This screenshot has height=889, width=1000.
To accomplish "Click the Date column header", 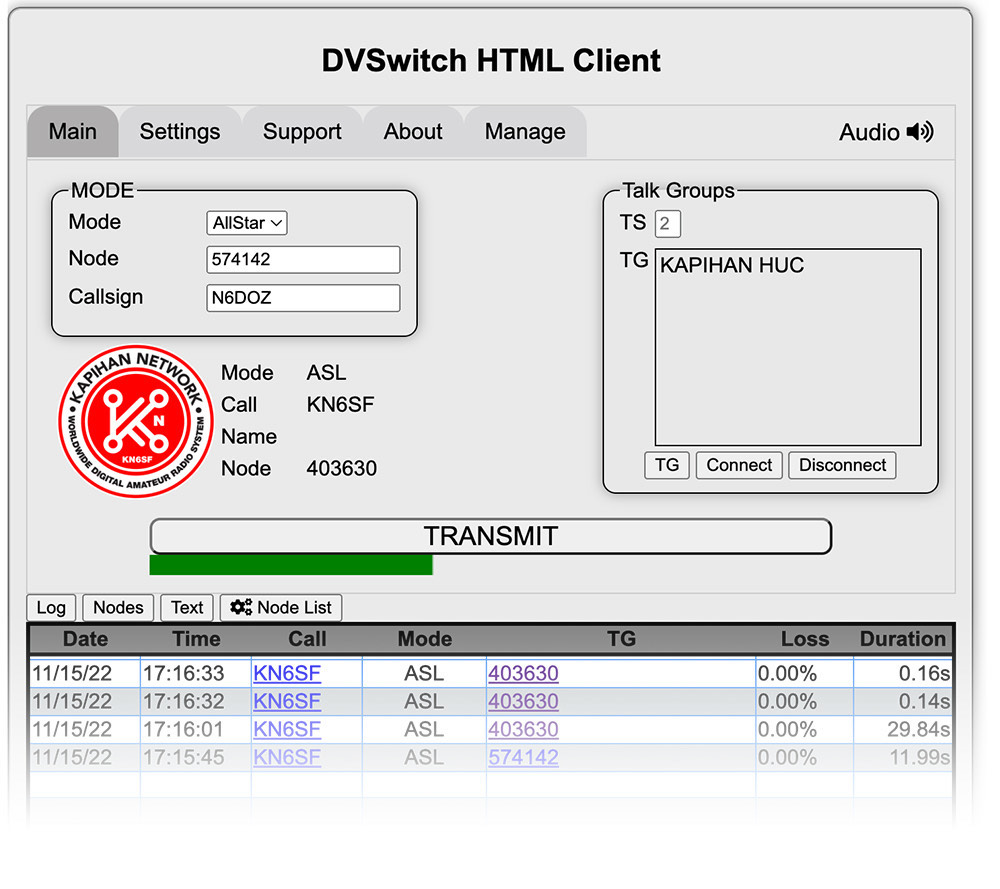I will pyautogui.click(x=85, y=639).
